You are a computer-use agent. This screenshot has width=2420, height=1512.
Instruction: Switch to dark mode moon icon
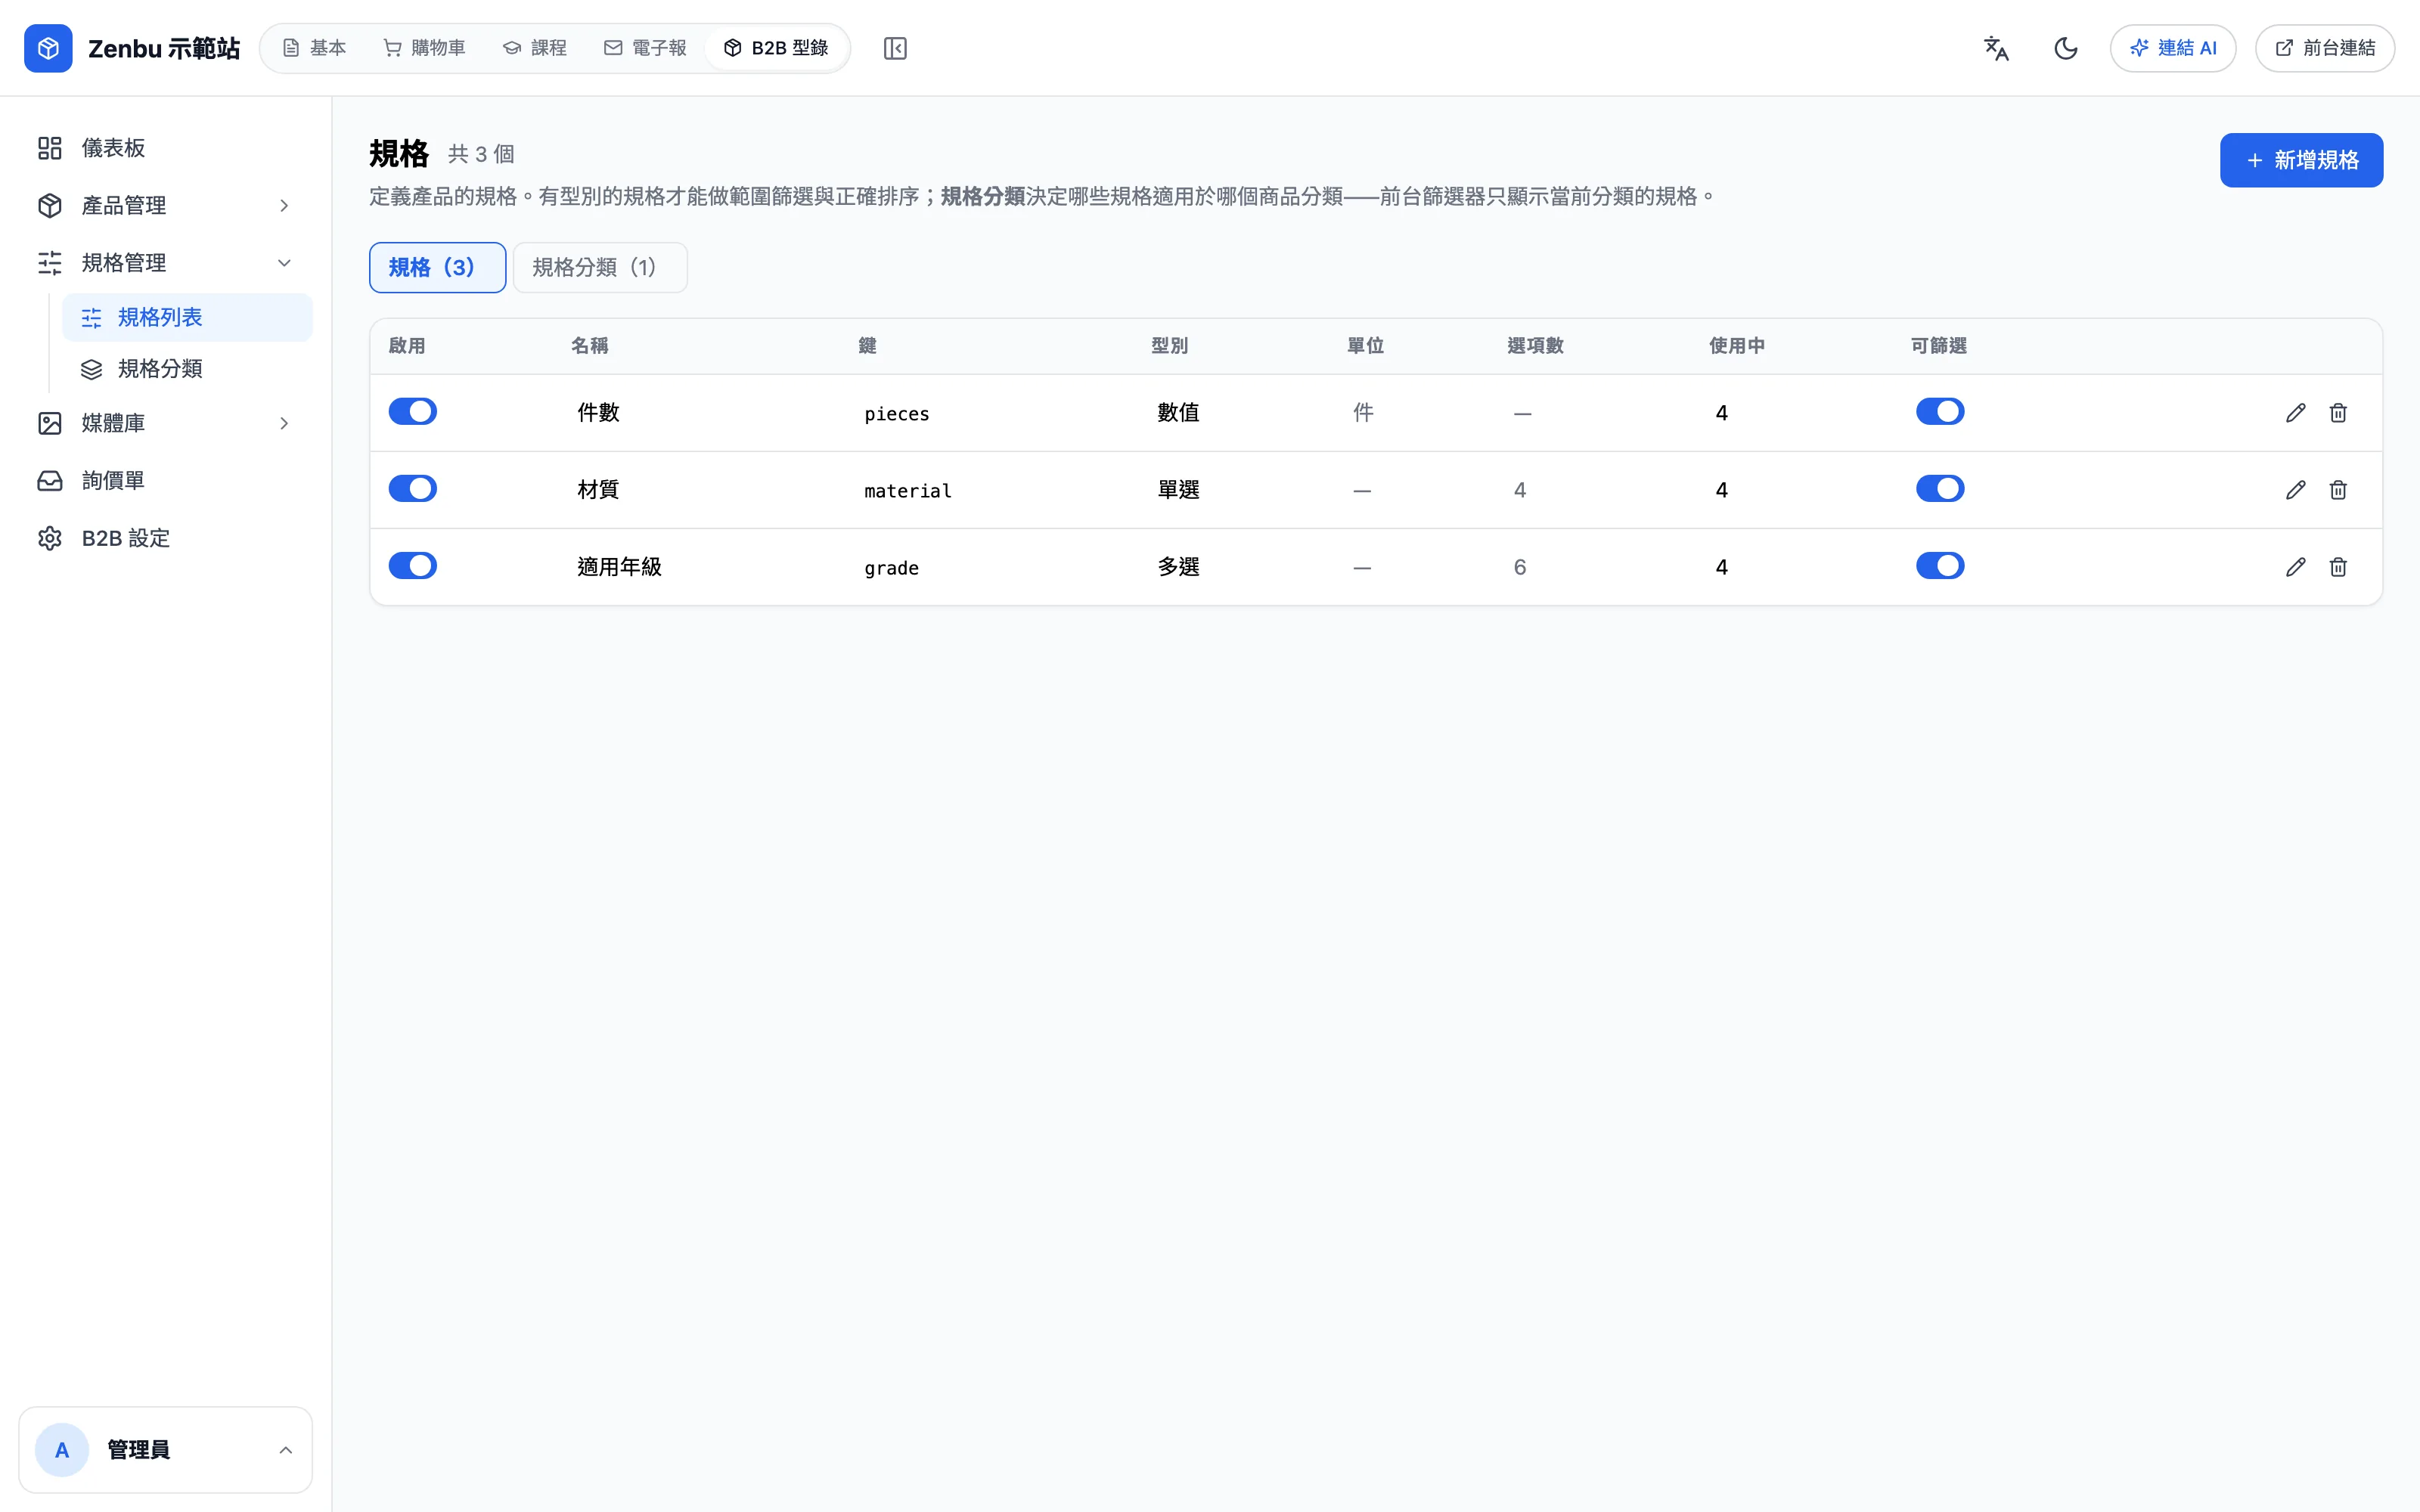click(x=2065, y=48)
